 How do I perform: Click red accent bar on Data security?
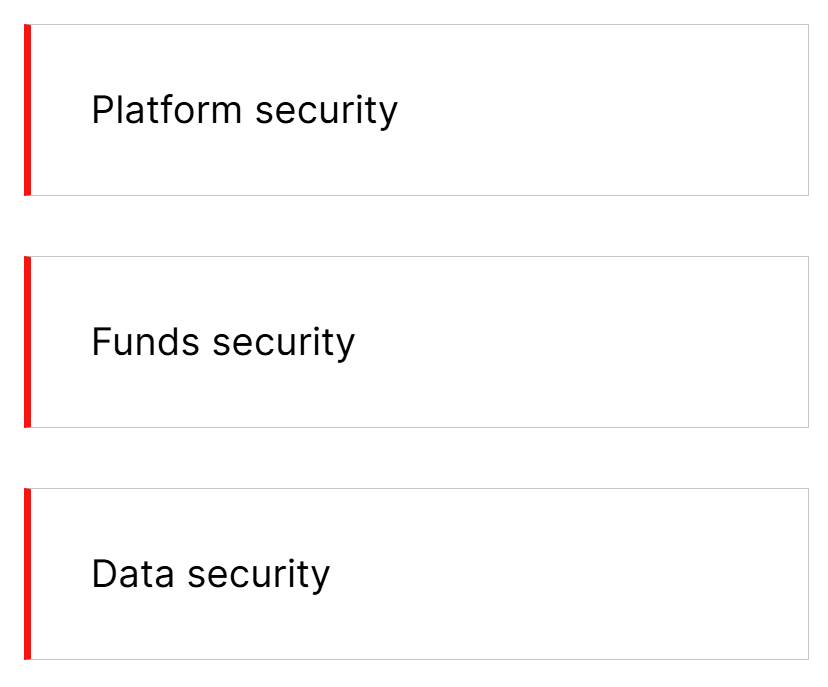coord(28,574)
